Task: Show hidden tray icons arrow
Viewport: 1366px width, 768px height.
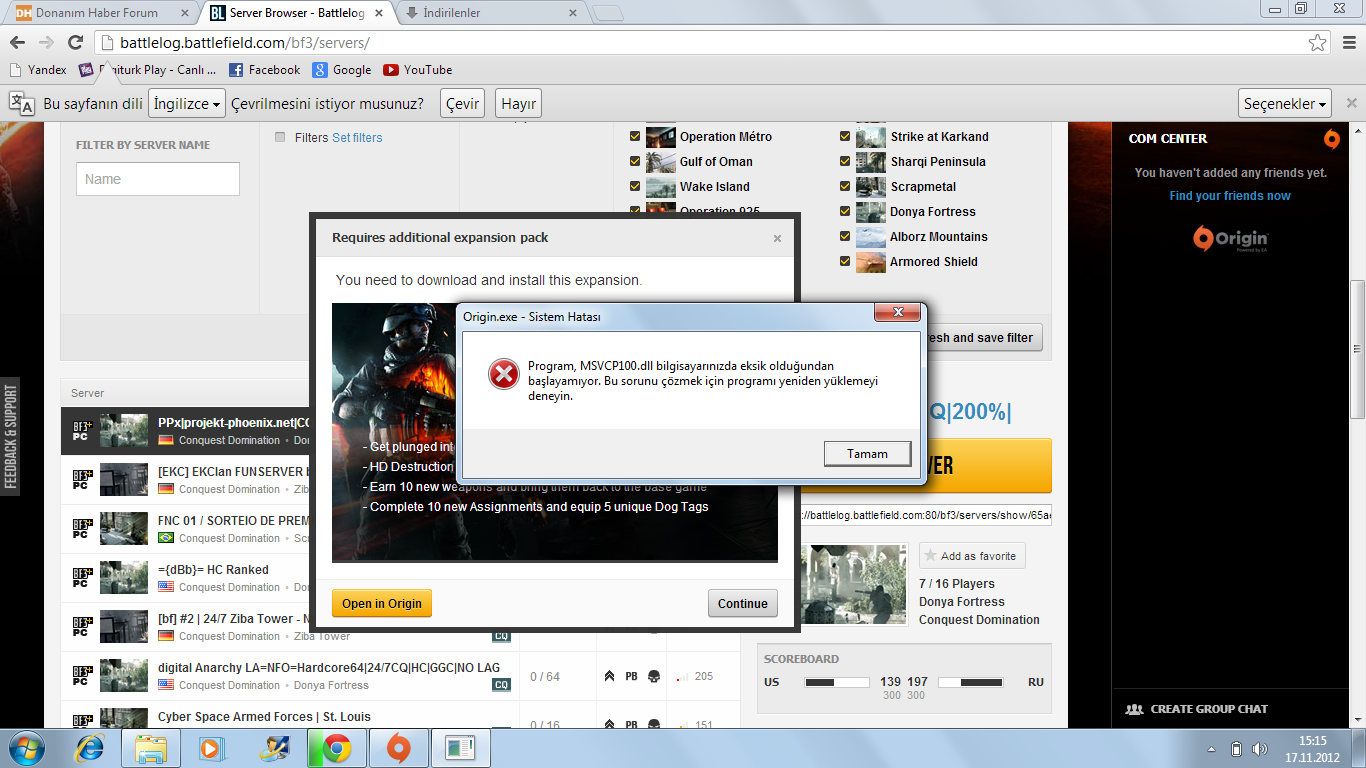Action: coord(1212,748)
